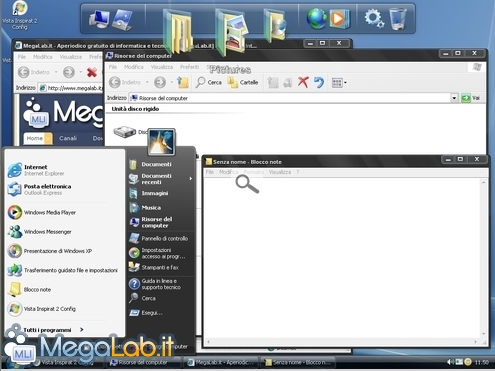Open Visualizza menu in Blocco note
Image resolution: width=495 pixels, height=371 pixels.
pos(280,172)
